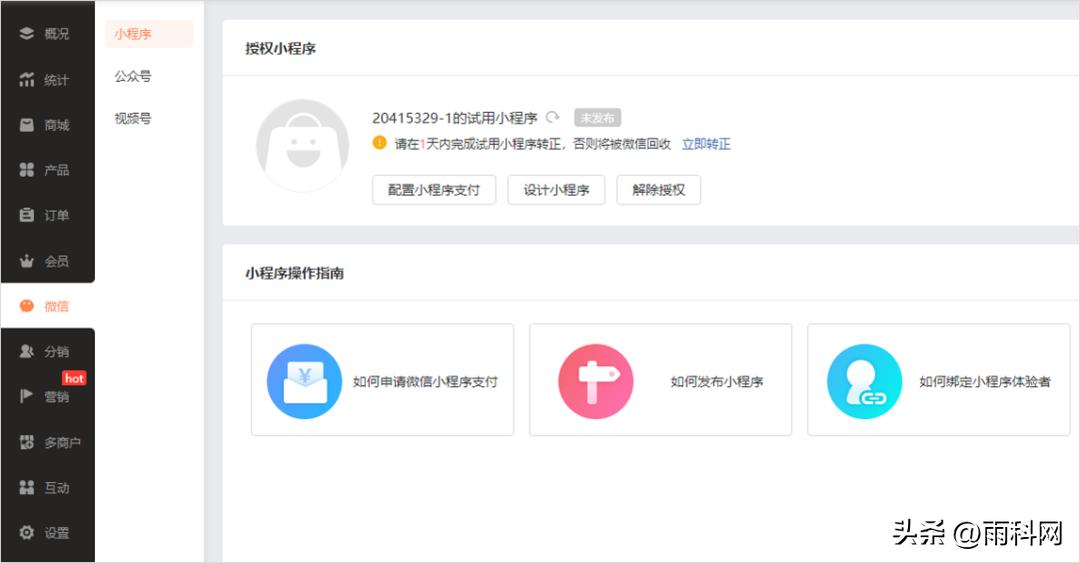Click the 分销 distribution people icon
Screen dimensions: 1080x563
(26, 351)
